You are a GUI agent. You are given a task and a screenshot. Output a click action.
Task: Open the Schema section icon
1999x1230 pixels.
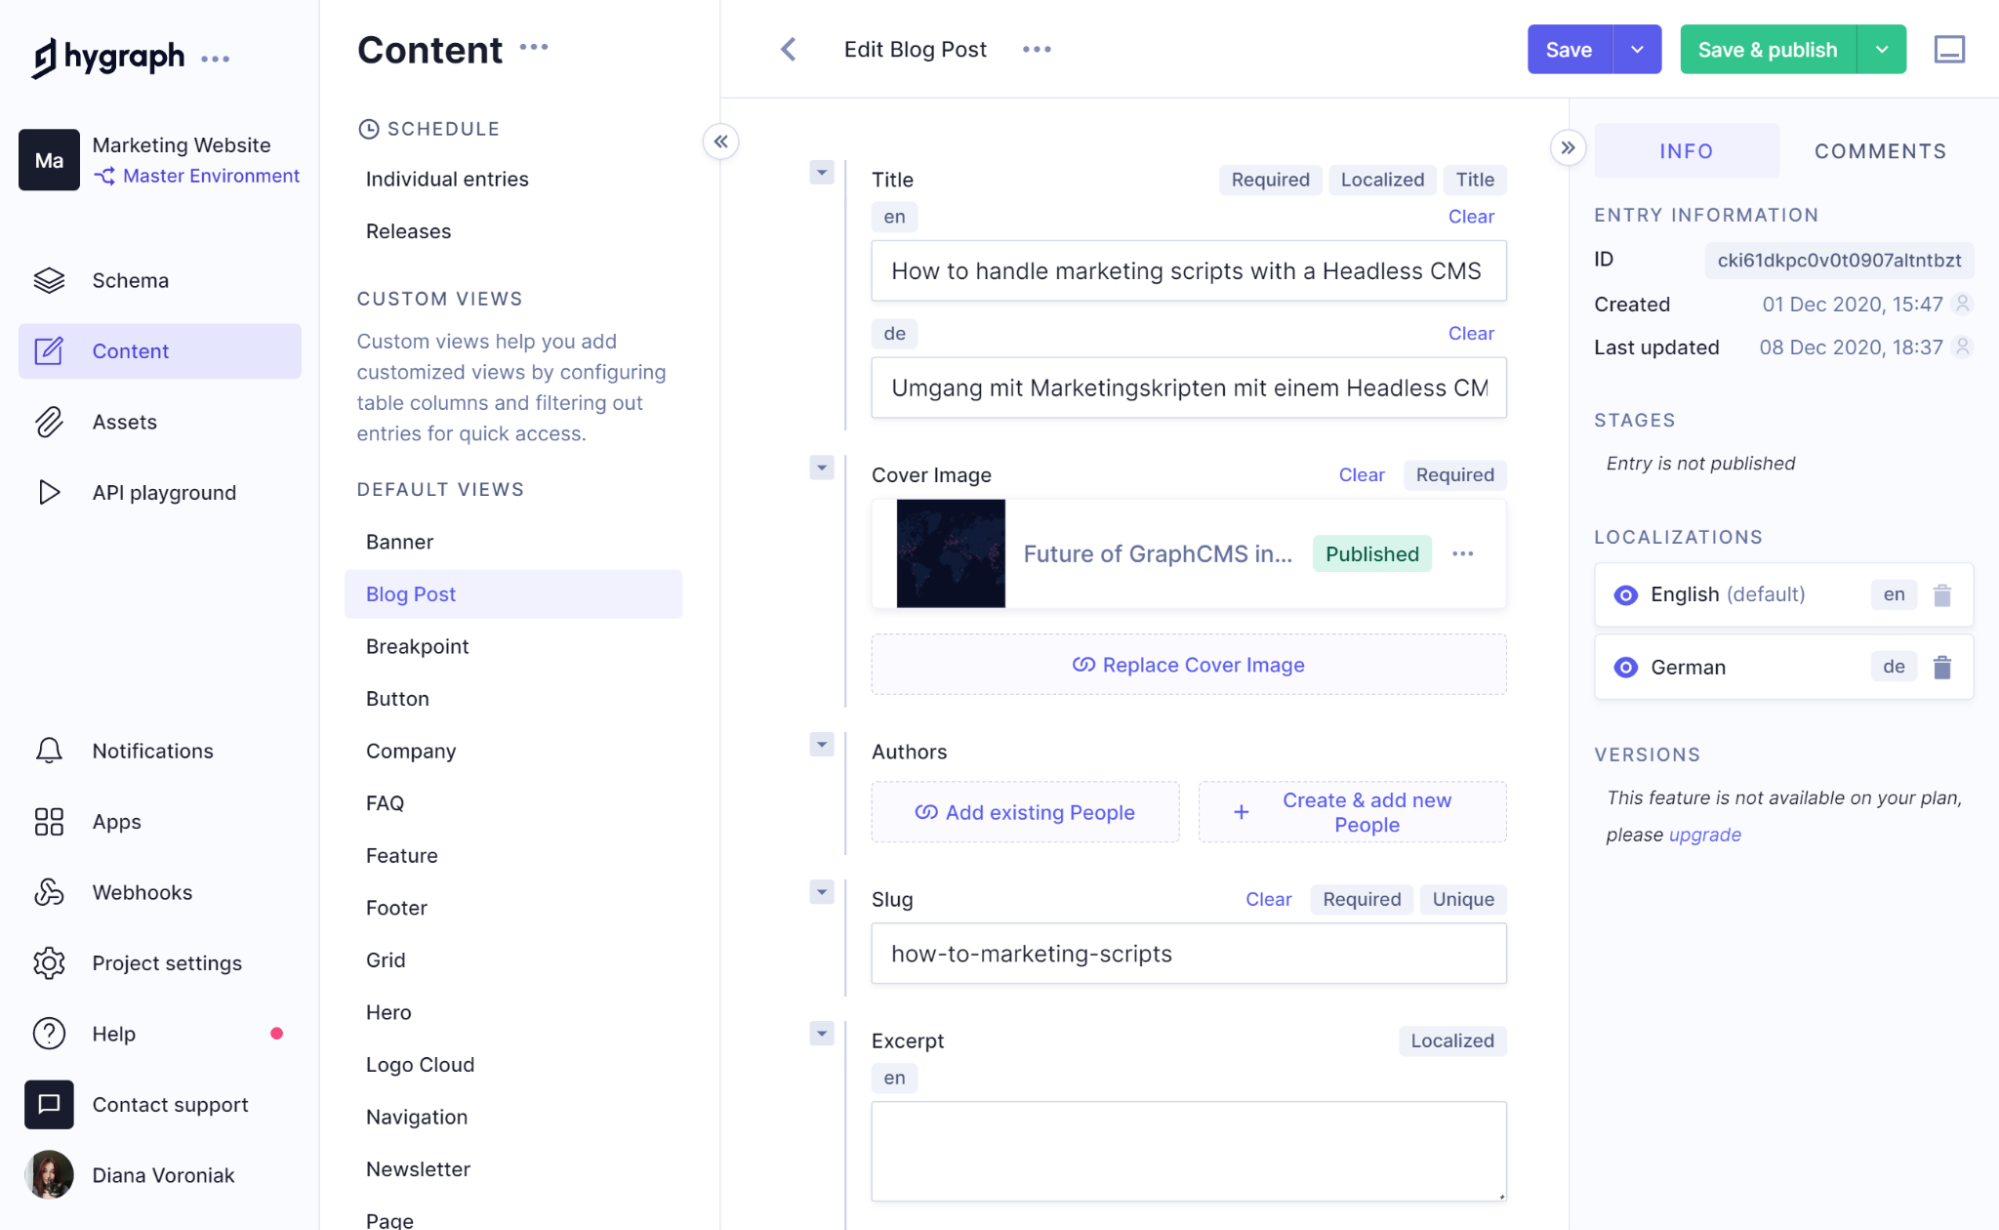coord(49,279)
